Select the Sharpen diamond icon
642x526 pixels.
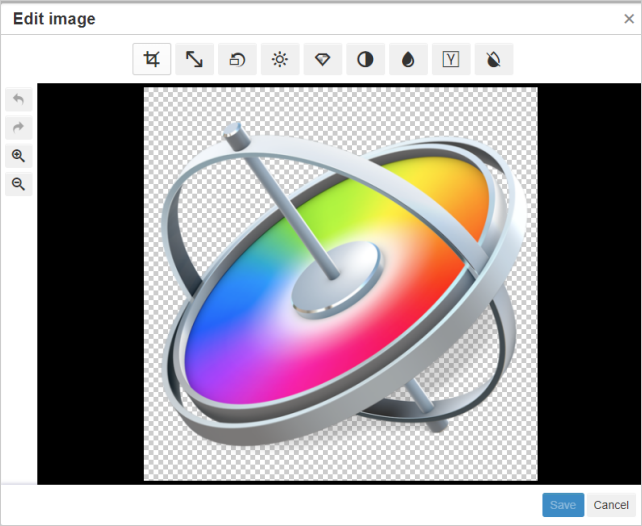coord(323,59)
